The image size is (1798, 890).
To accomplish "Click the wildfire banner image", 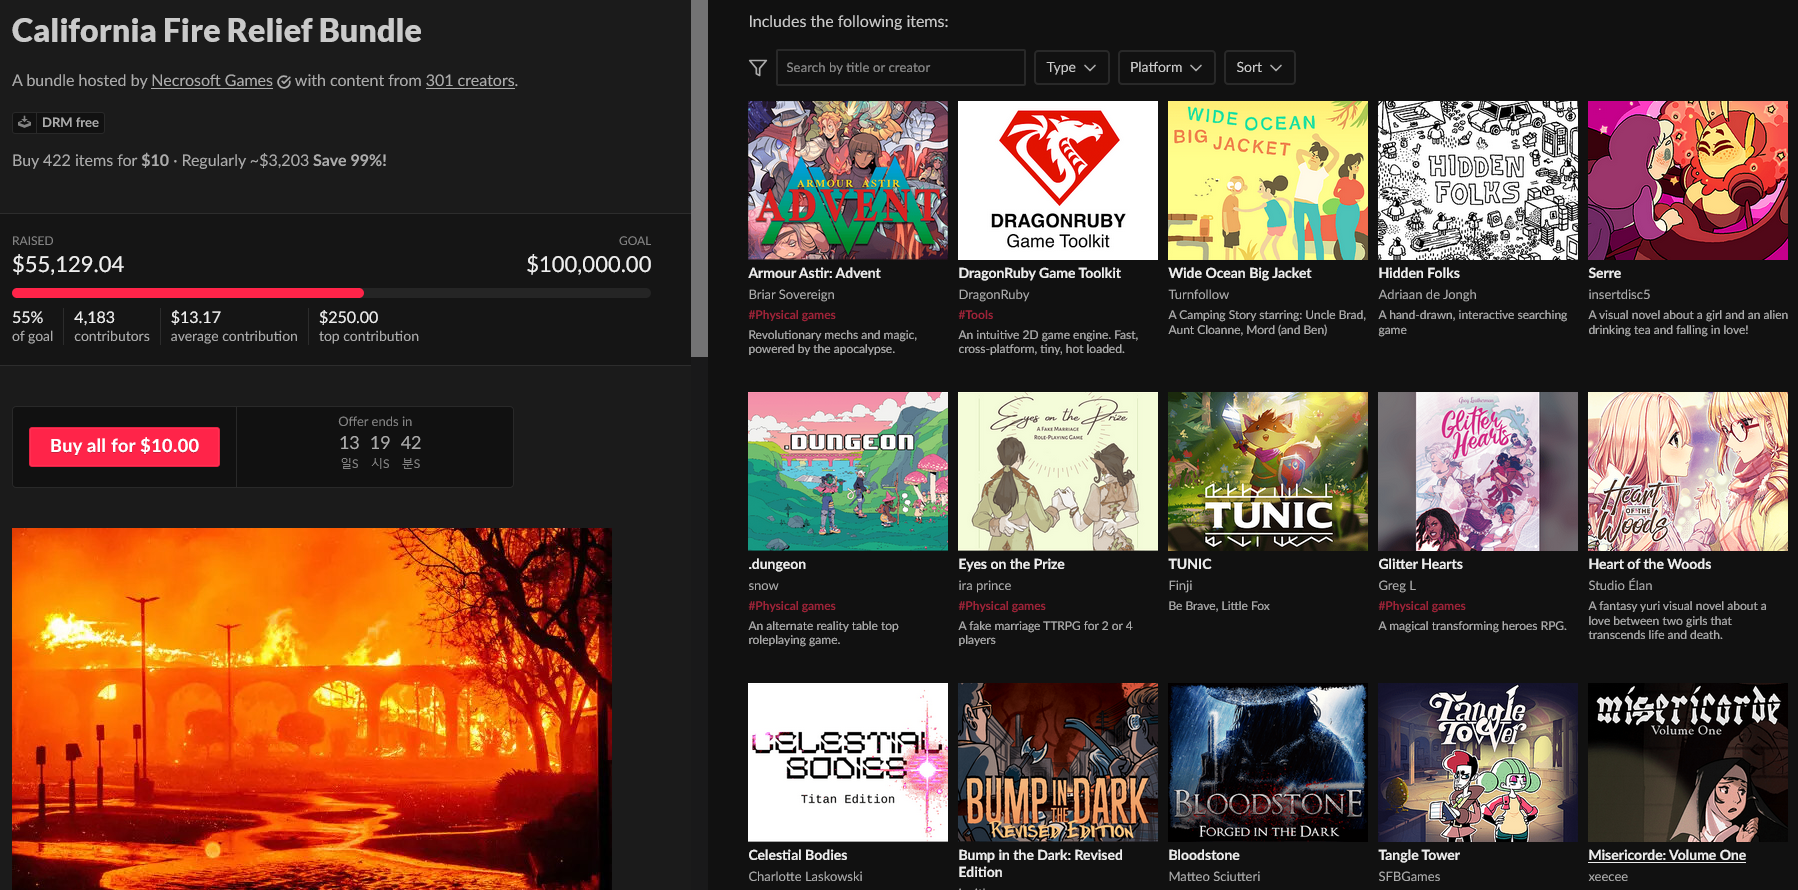I will (312, 709).
